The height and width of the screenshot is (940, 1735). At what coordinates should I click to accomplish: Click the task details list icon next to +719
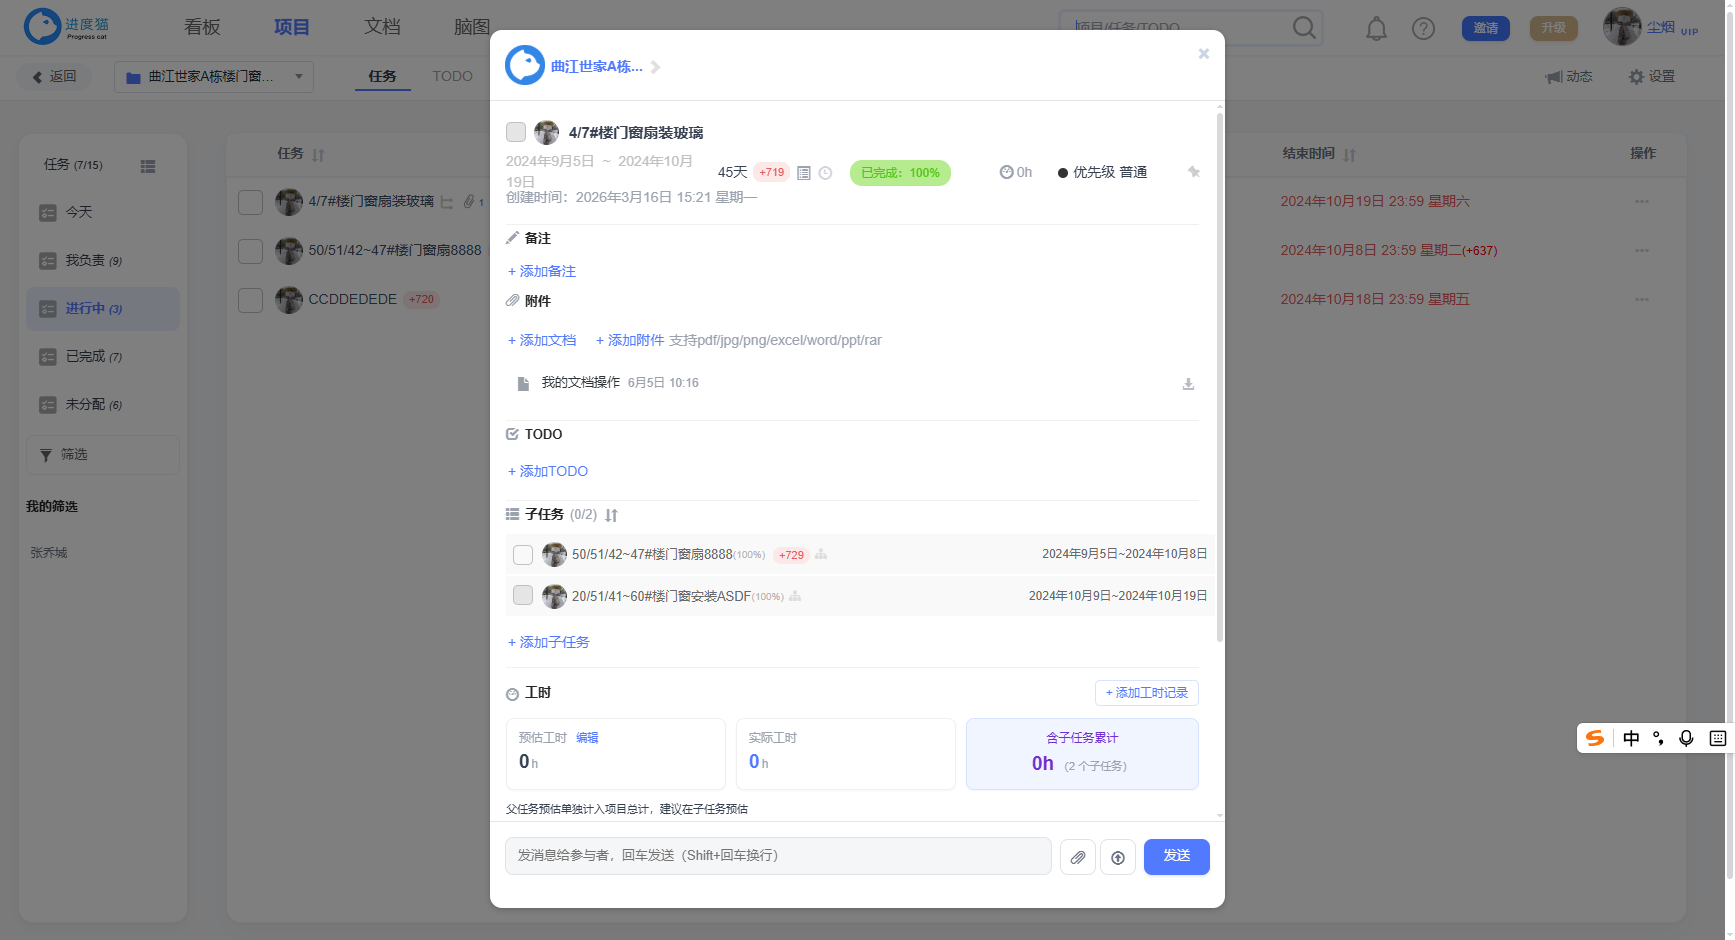tap(804, 173)
